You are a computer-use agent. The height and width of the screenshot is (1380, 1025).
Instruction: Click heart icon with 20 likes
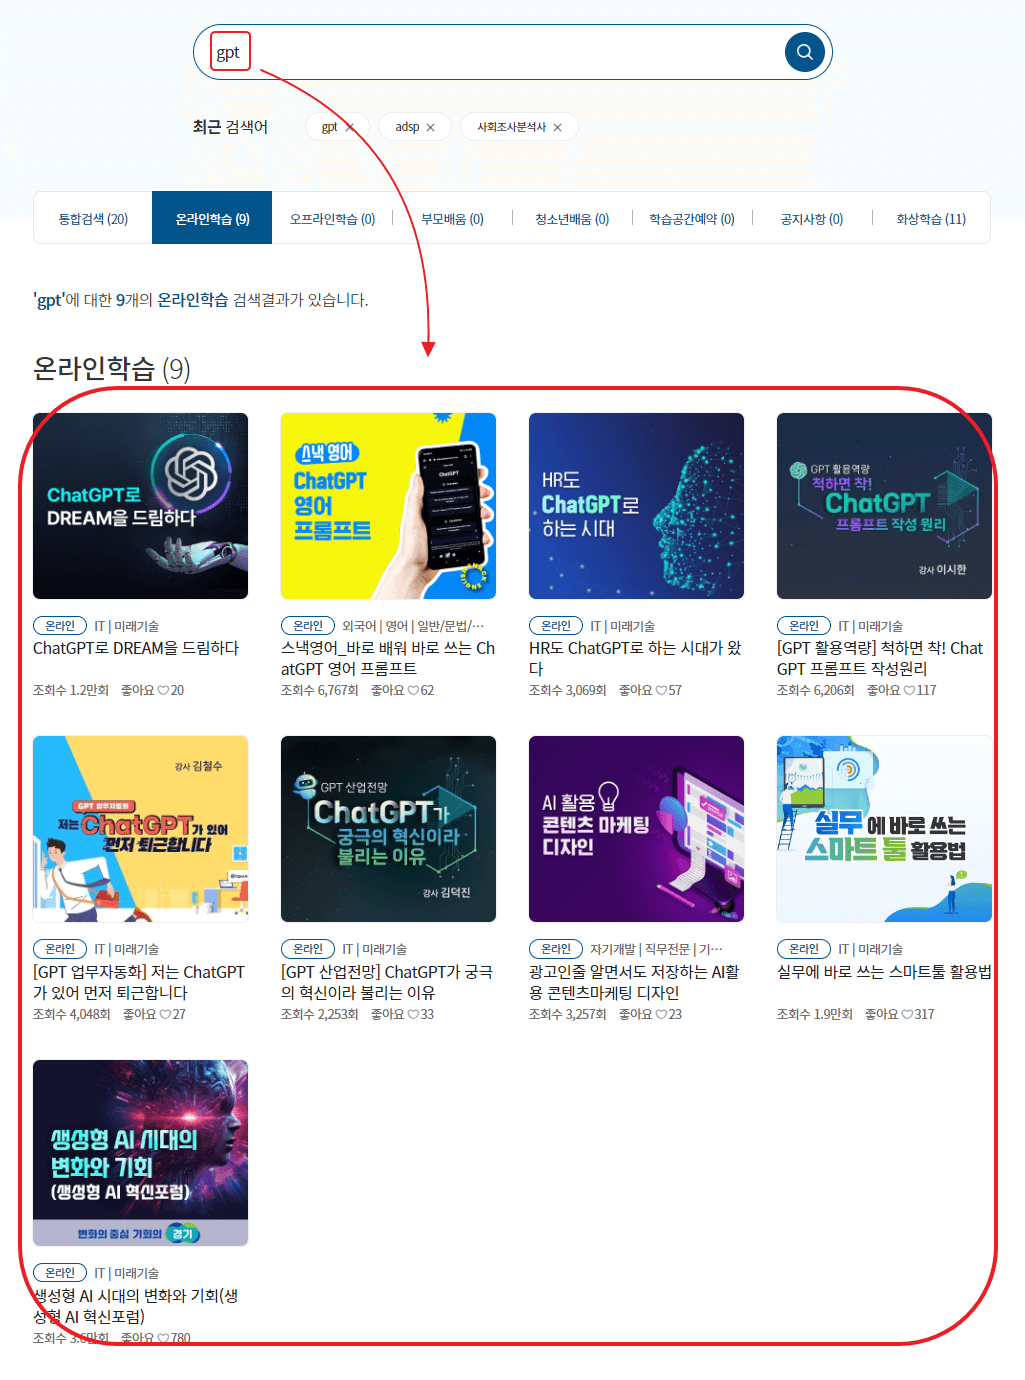pyautogui.click(x=163, y=690)
